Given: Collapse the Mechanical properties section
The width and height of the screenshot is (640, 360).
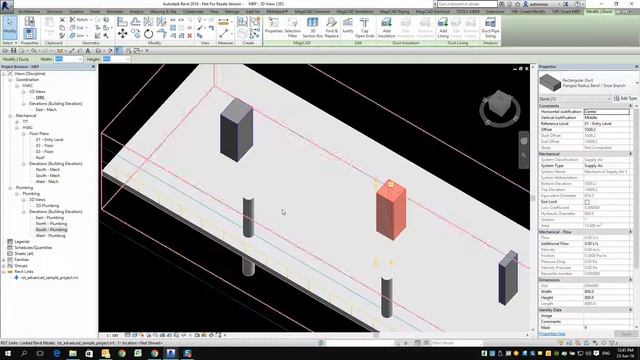Looking at the screenshot, I should click(x=631, y=154).
